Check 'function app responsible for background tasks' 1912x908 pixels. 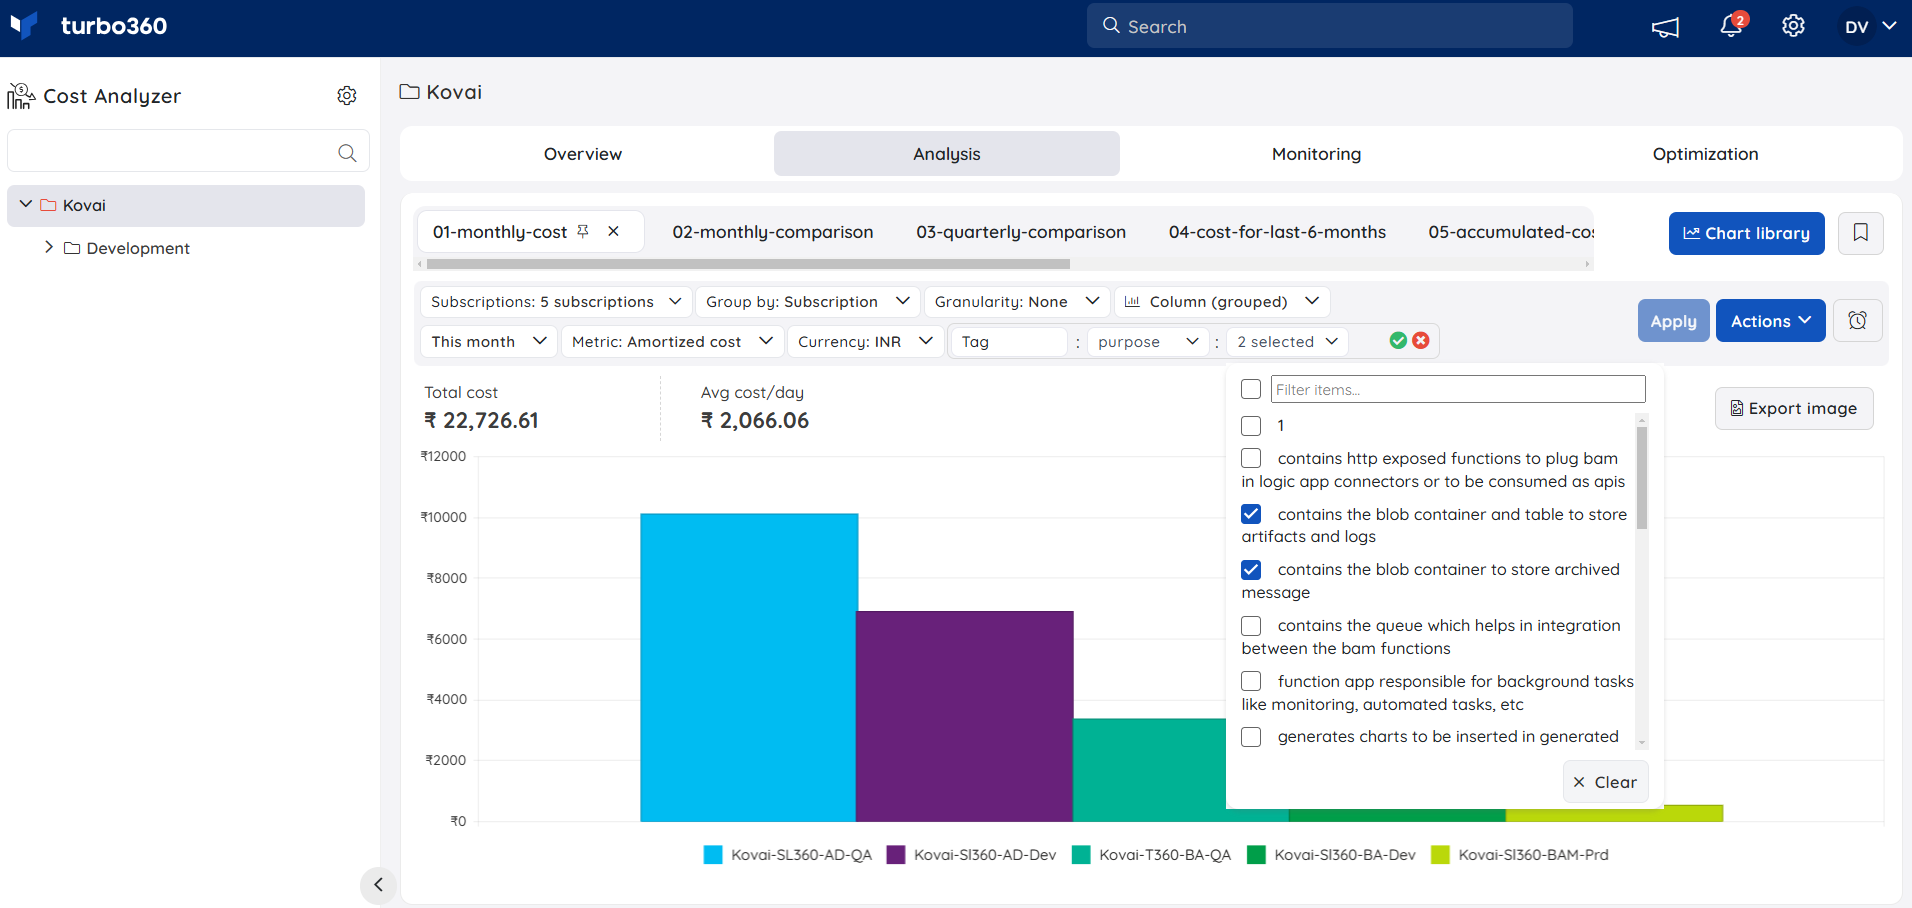[x=1251, y=681]
